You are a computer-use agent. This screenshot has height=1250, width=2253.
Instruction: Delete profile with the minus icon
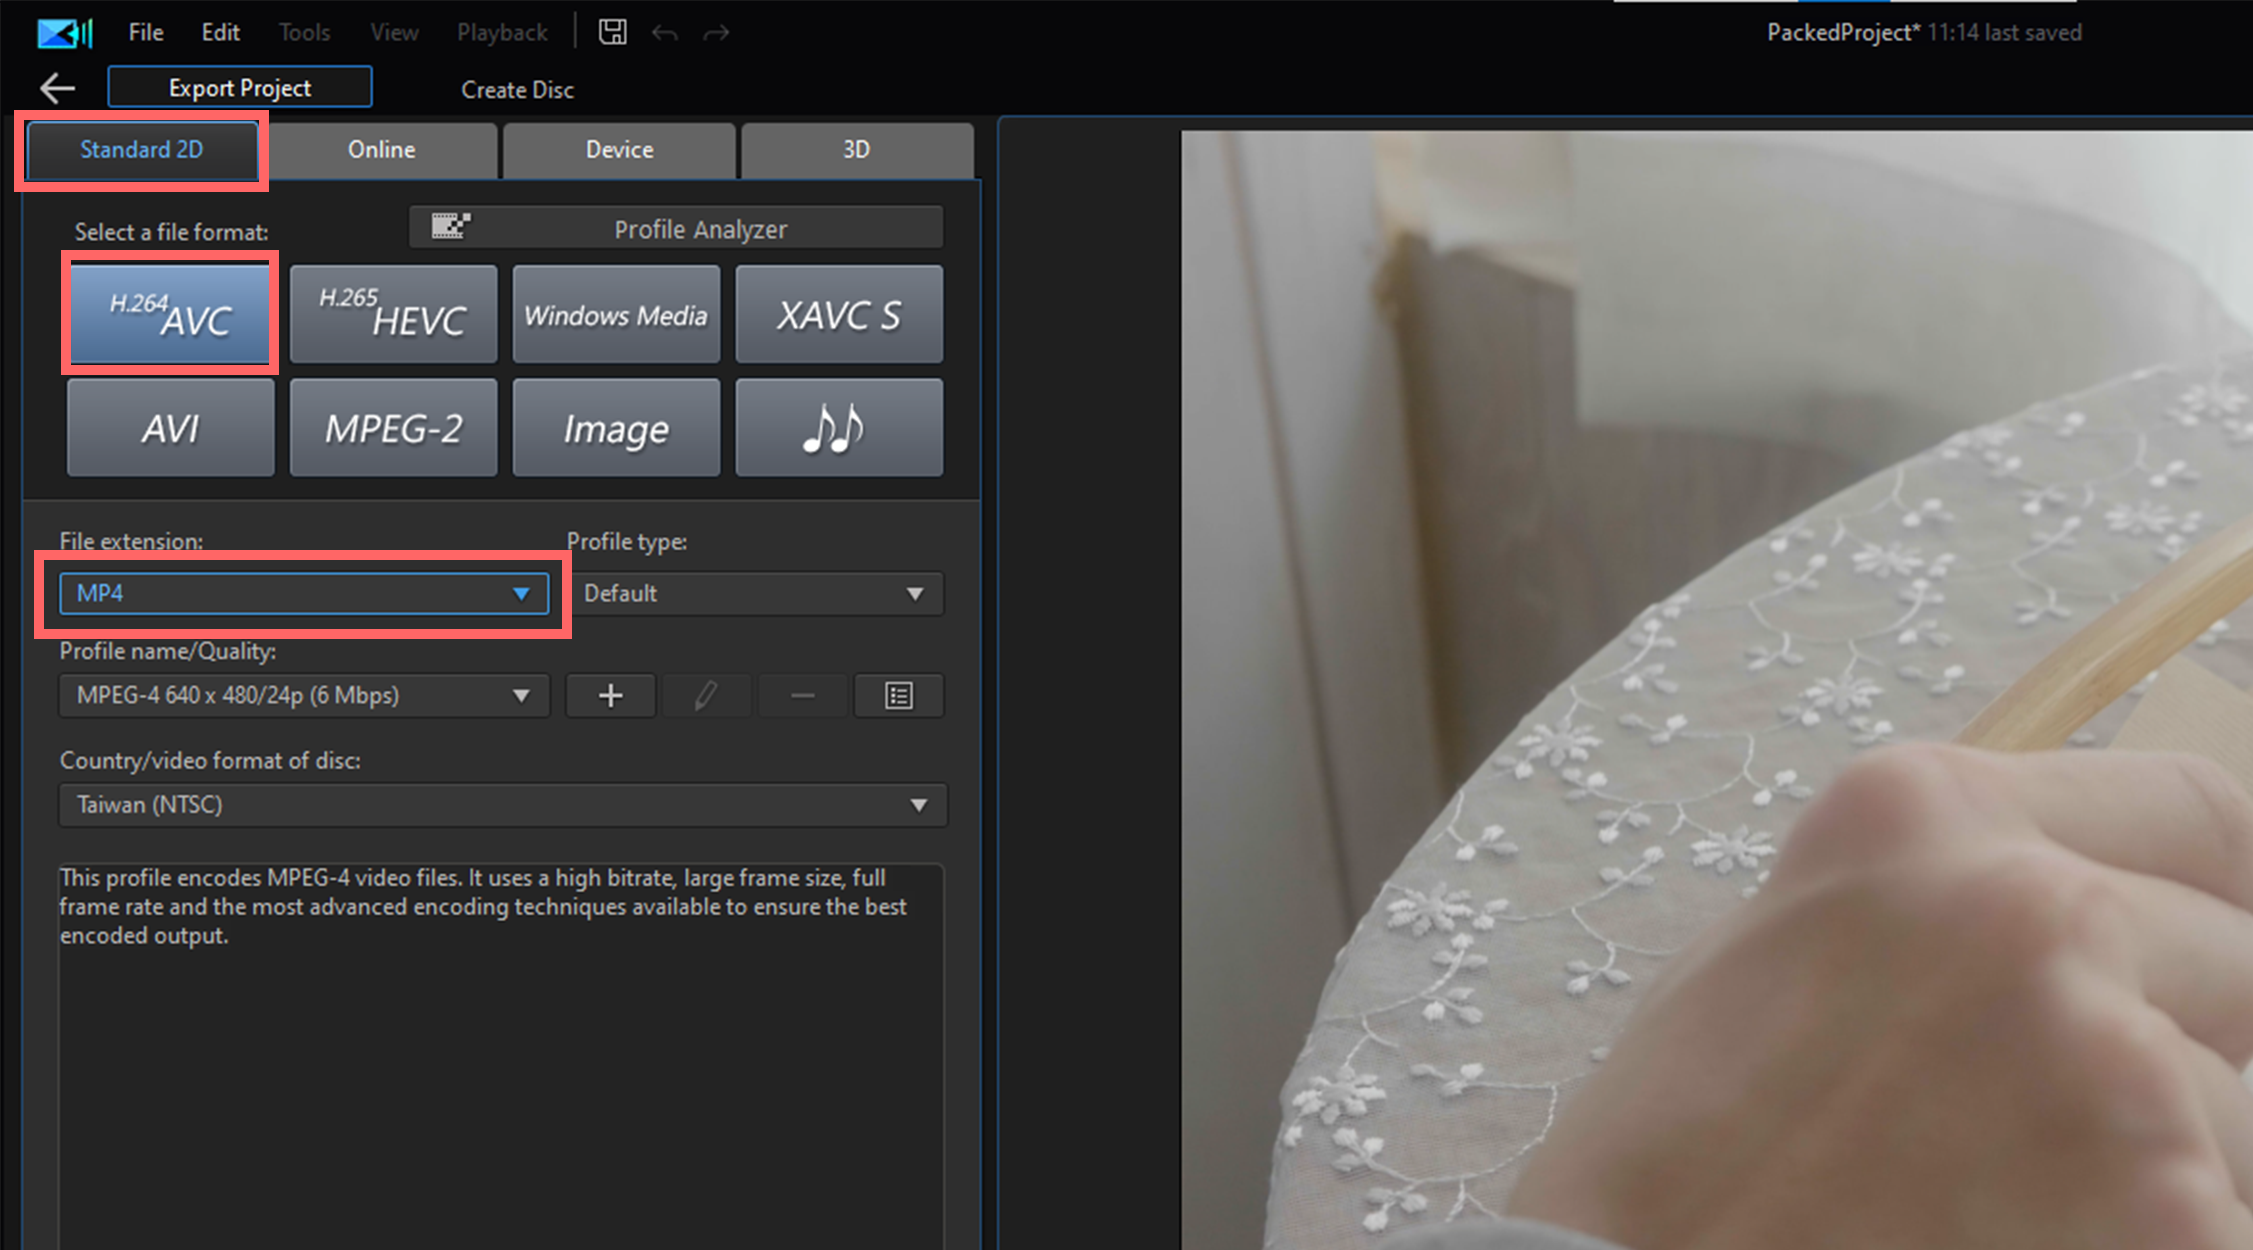(x=802, y=695)
